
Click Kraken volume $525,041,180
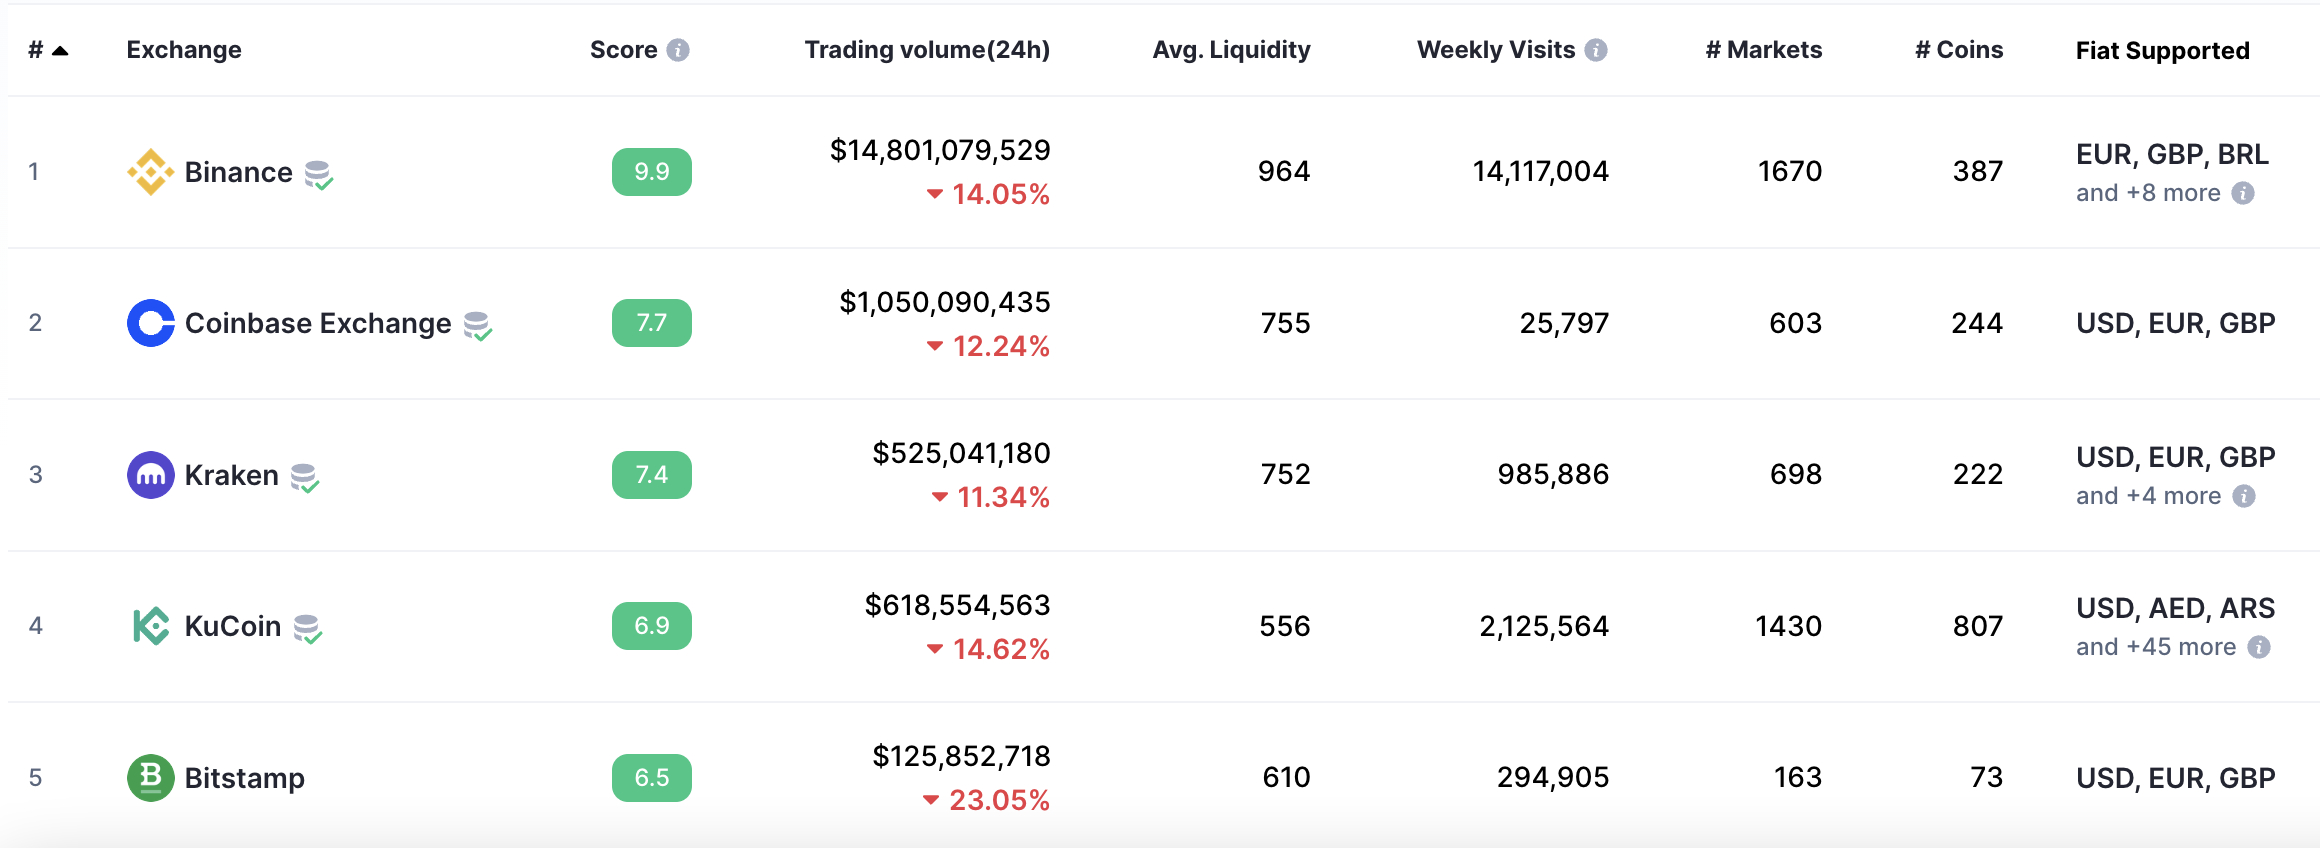click(962, 453)
